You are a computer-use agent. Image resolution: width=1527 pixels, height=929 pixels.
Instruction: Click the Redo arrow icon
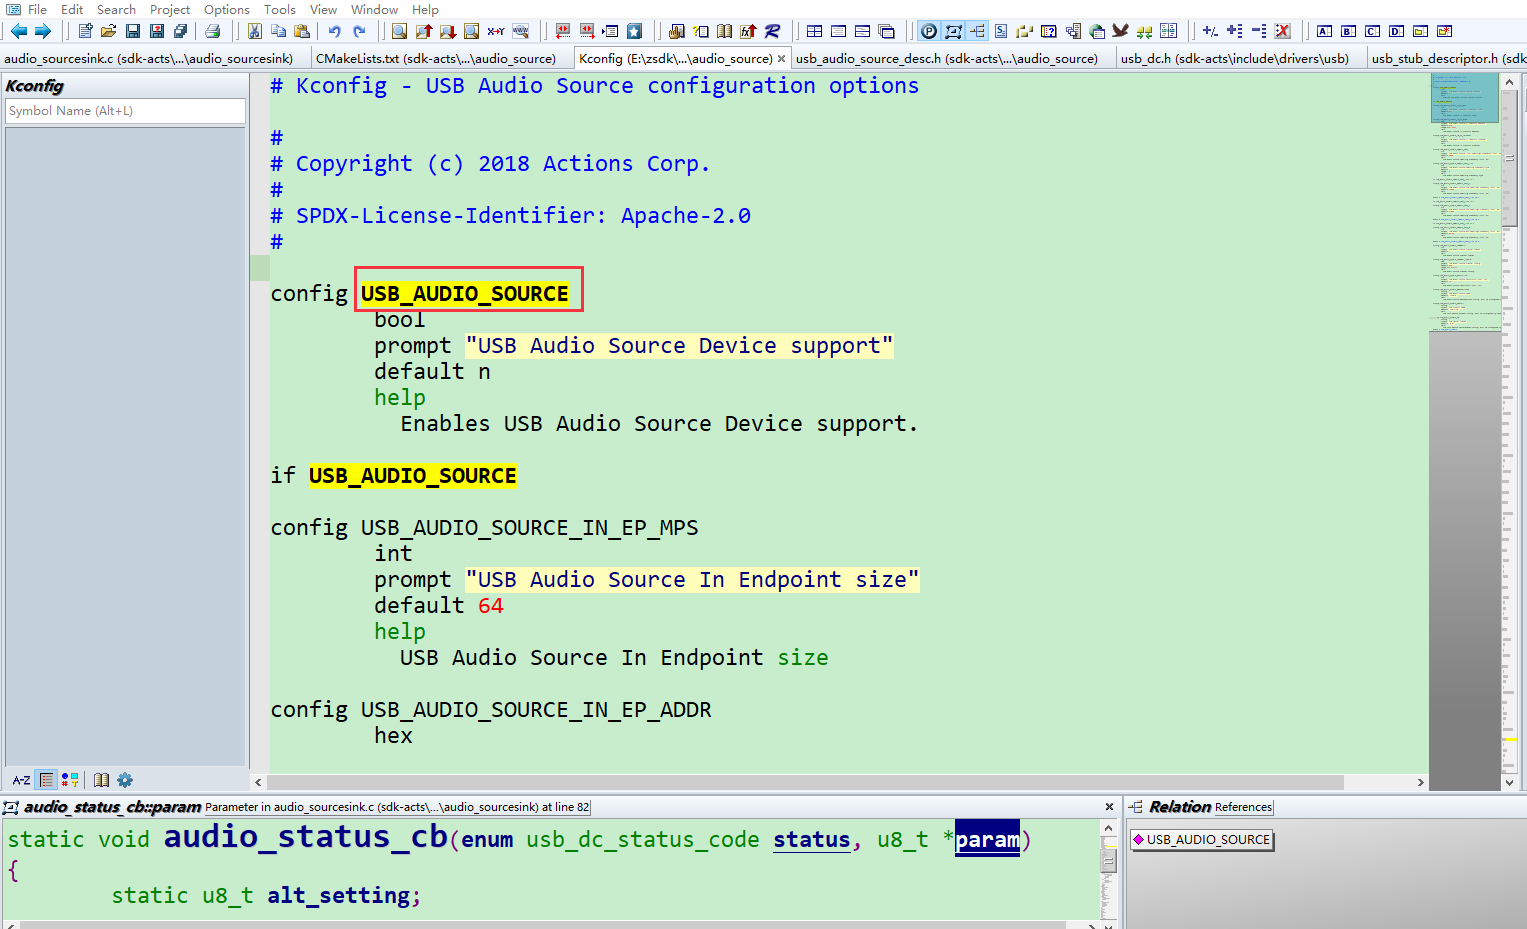click(x=361, y=31)
